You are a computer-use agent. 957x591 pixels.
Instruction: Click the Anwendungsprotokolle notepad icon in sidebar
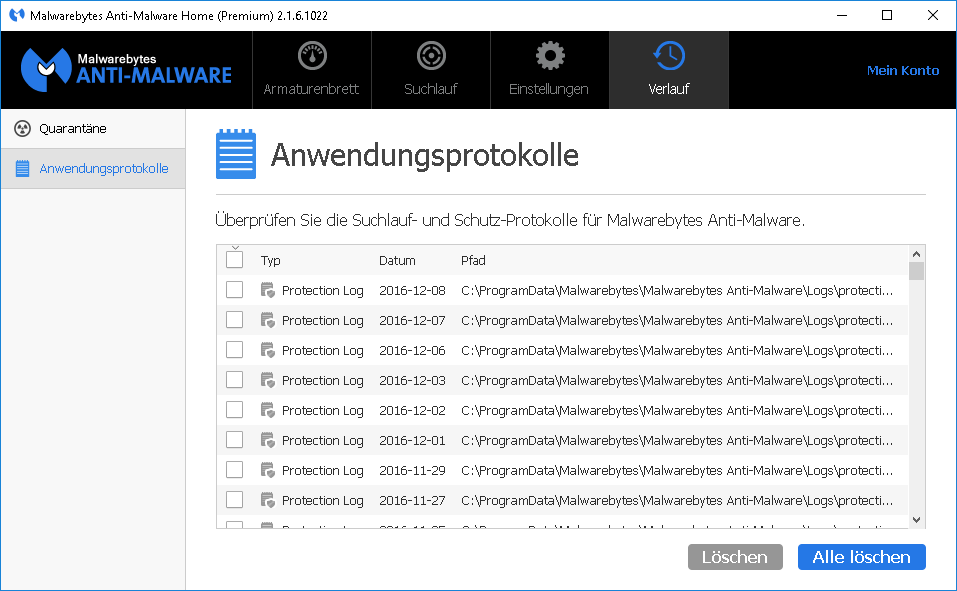[23, 169]
